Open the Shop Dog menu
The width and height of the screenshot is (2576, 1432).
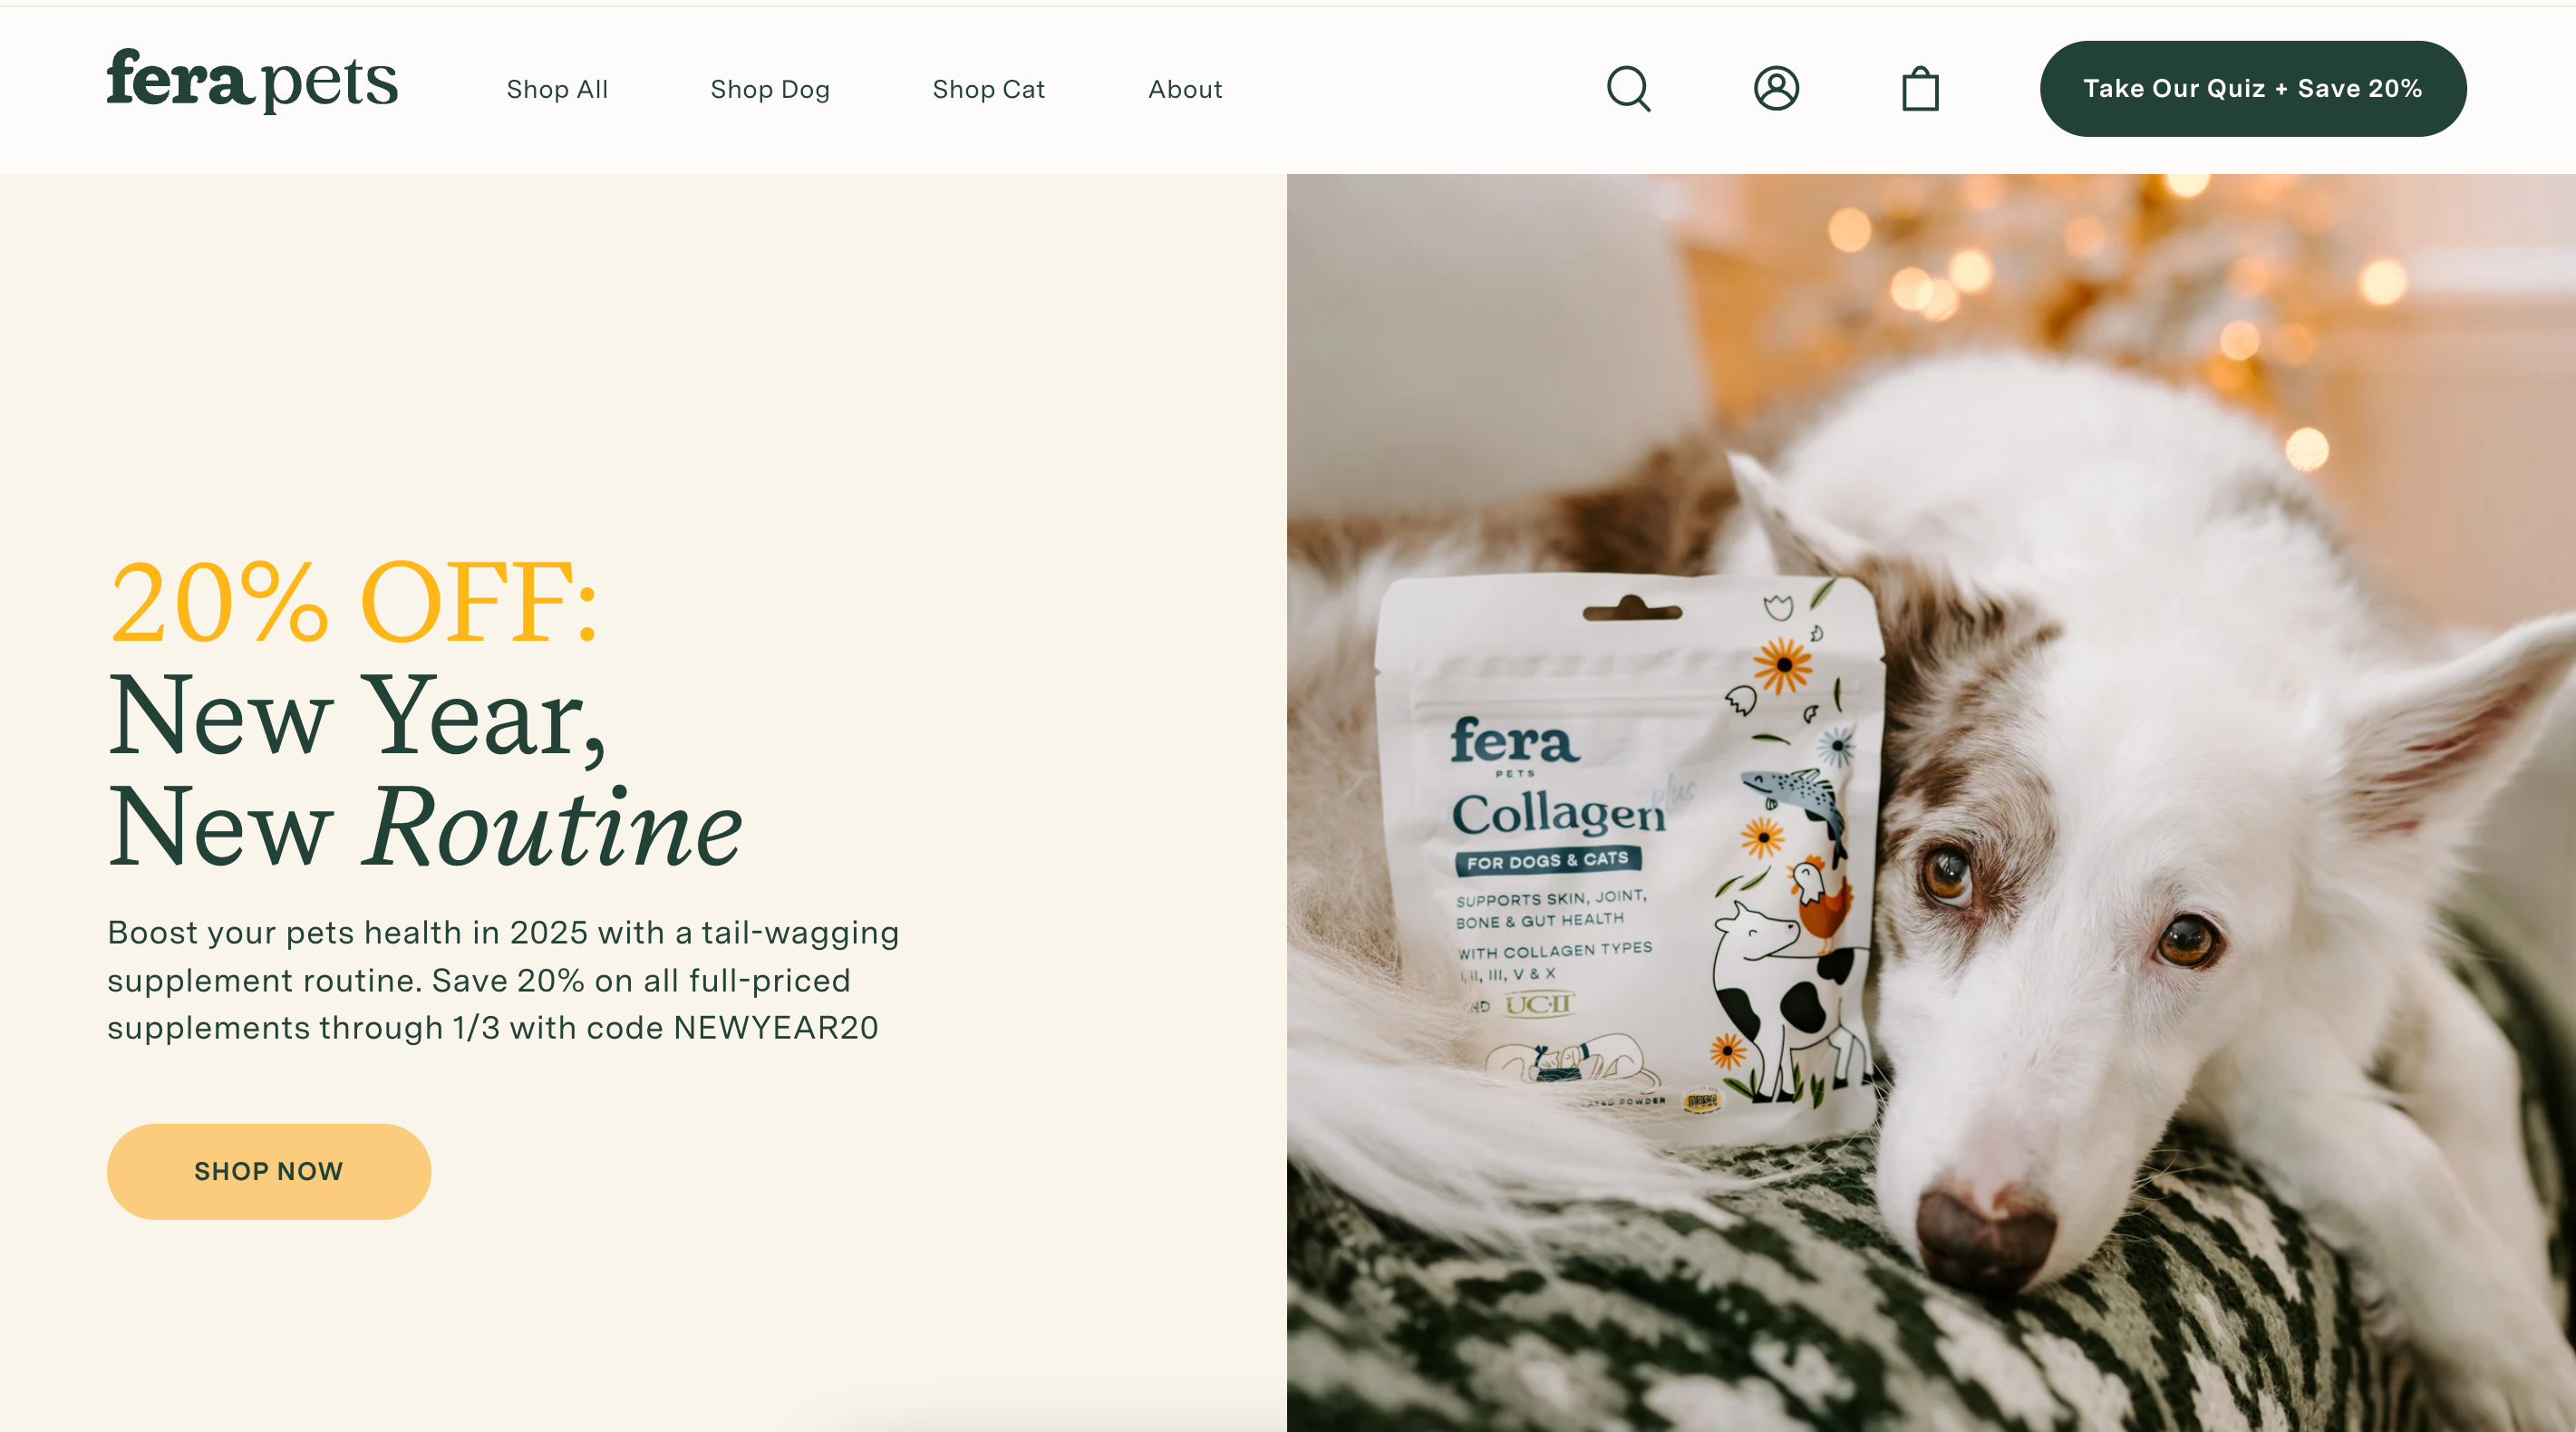click(x=770, y=89)
